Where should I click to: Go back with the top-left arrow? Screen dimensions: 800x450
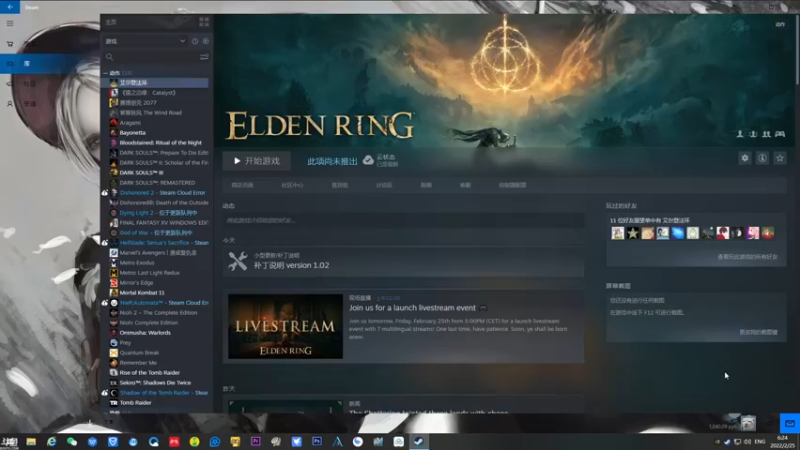coord(10,7)
